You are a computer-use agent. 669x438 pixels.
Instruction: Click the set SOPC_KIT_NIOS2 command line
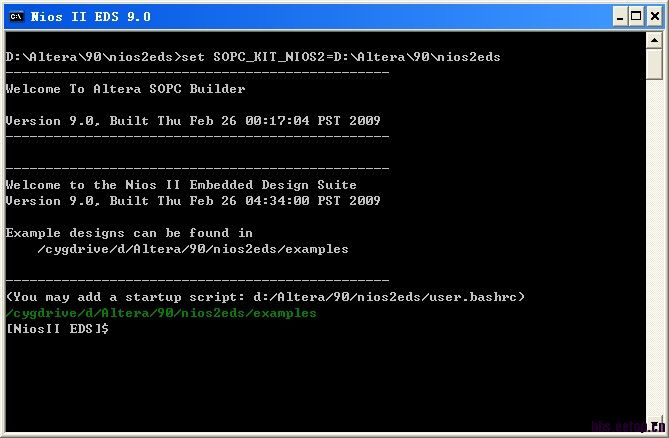253,57
